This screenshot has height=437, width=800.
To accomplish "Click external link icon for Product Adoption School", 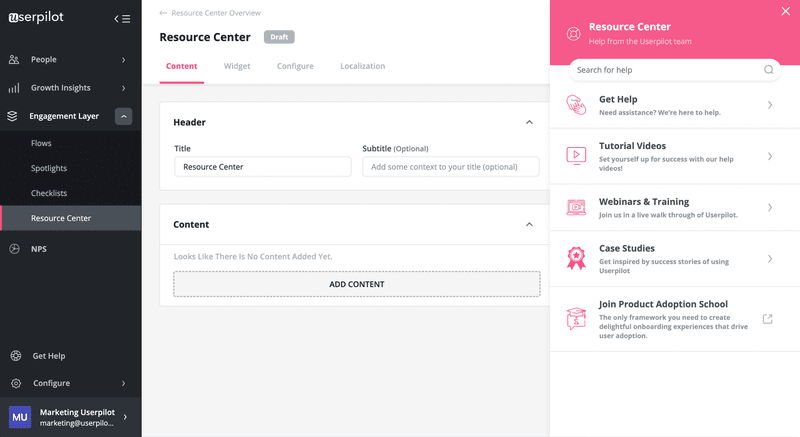I will [767, 319].
